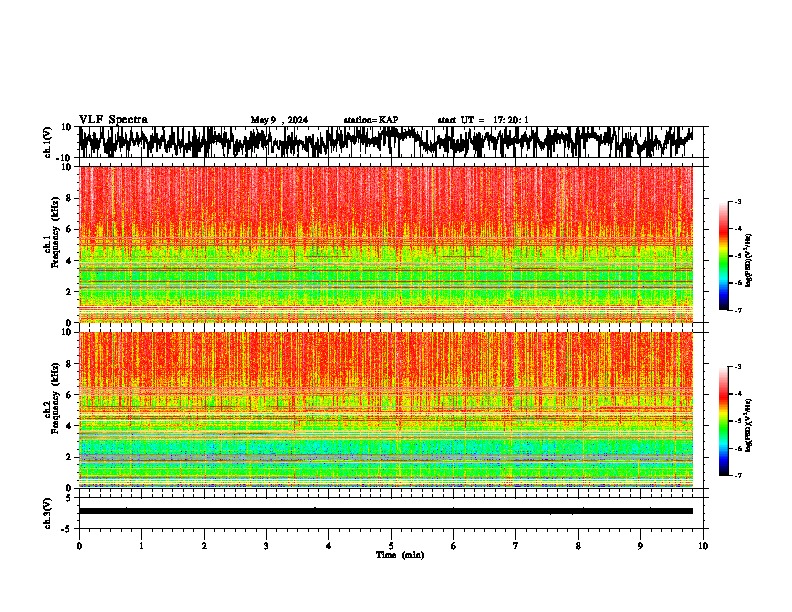Click the "-7" label on ch.2 color bar

(x=737, y=475)
